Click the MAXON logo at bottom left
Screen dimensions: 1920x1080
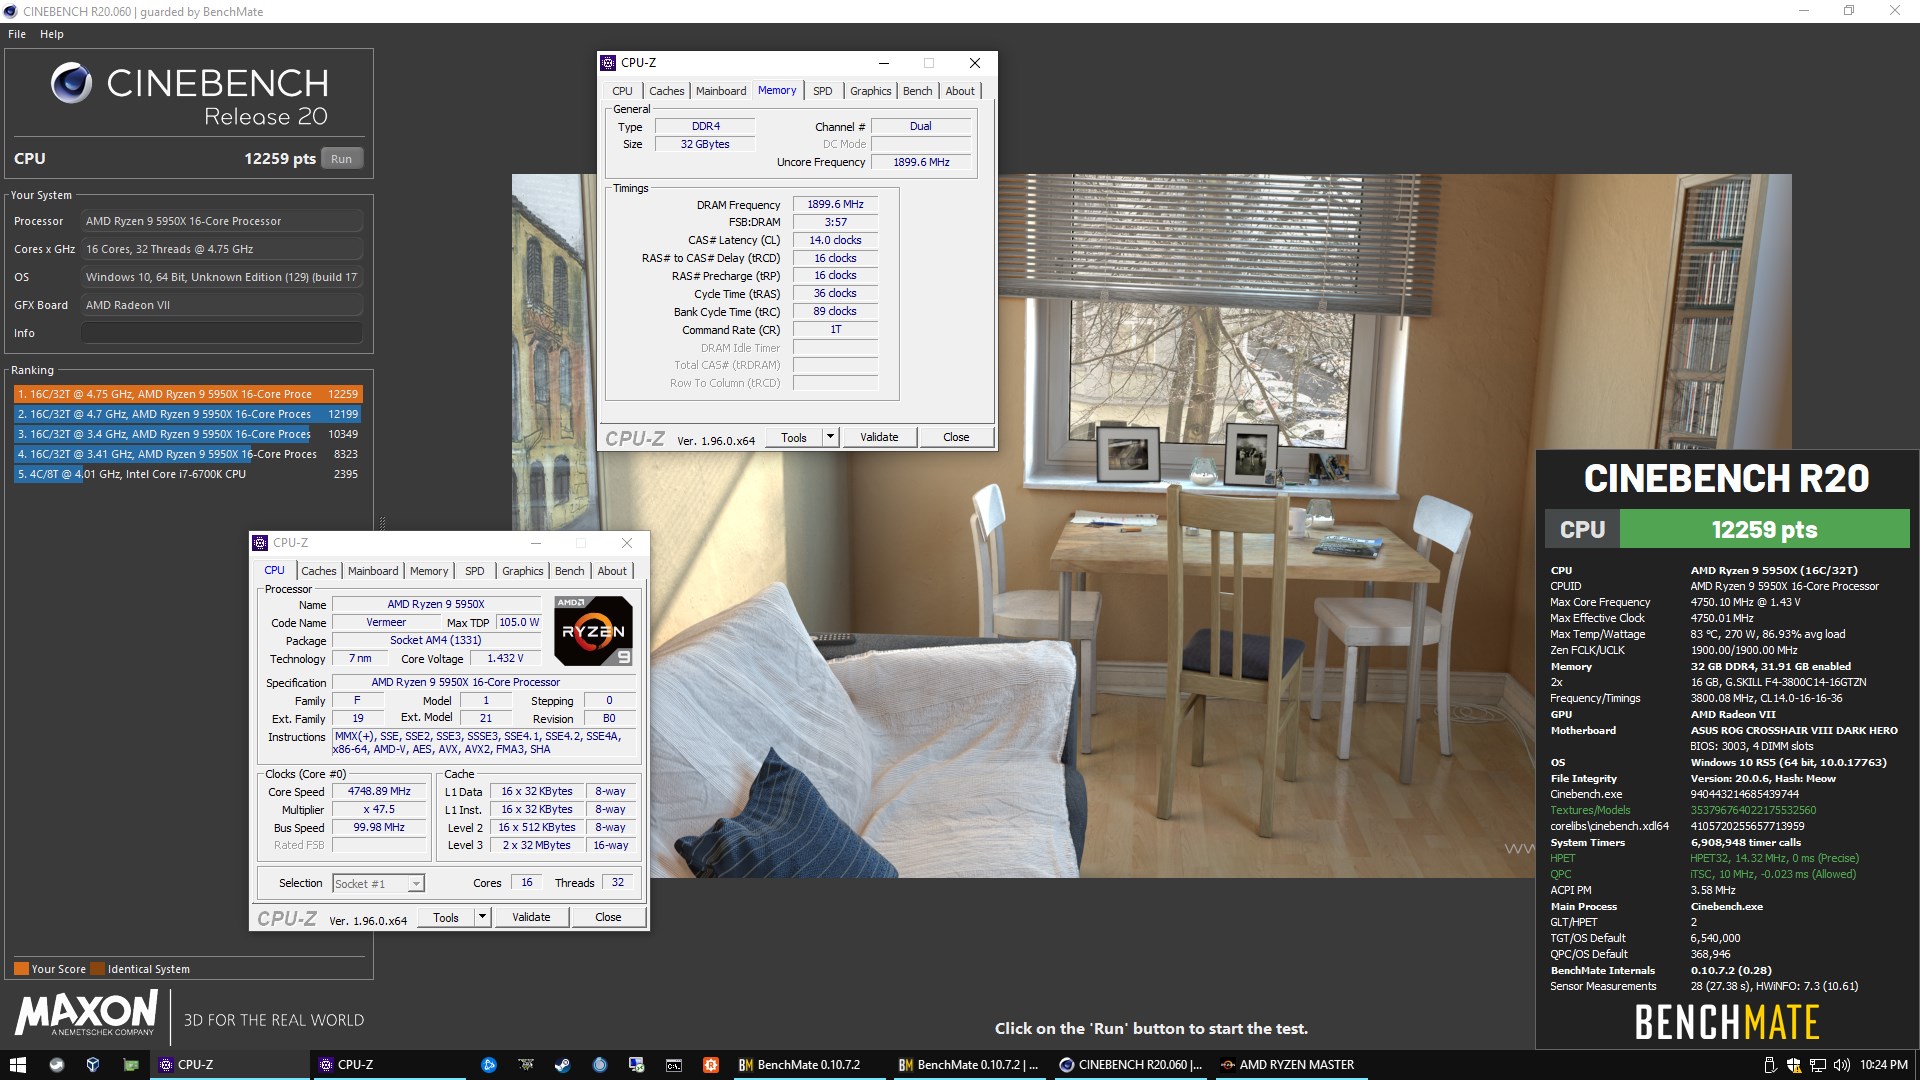86,1013
